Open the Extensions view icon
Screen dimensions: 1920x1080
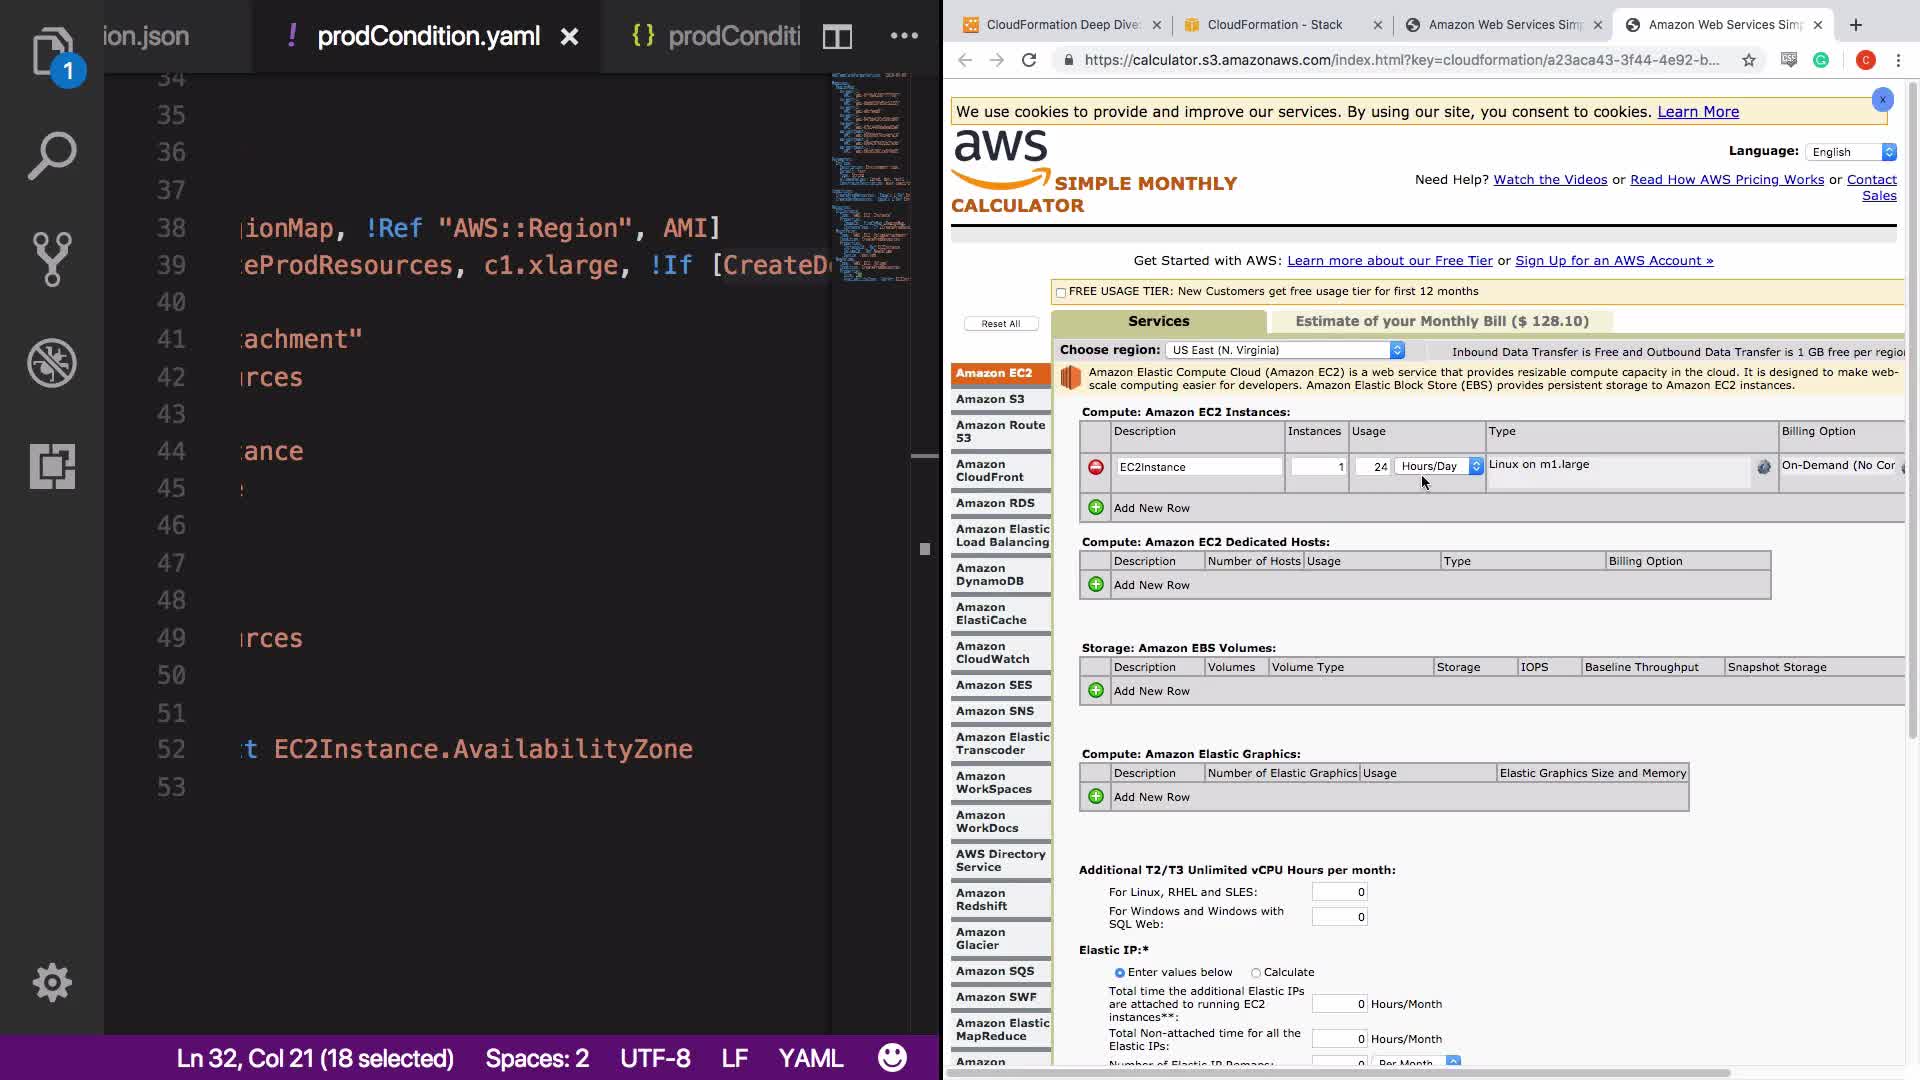click(52, 466)
